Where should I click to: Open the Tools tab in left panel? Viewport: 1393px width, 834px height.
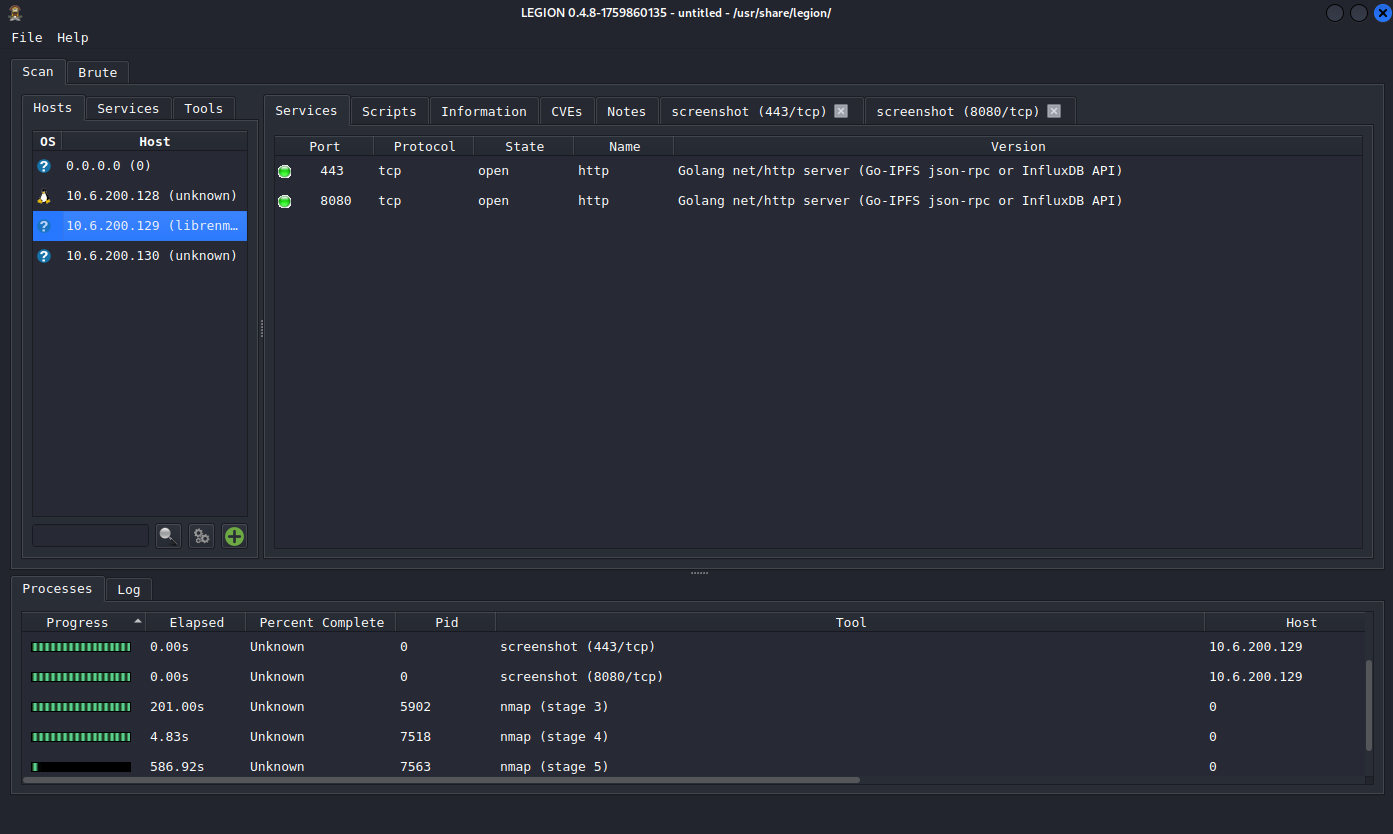pyautogui.click(x=204, y=108)
